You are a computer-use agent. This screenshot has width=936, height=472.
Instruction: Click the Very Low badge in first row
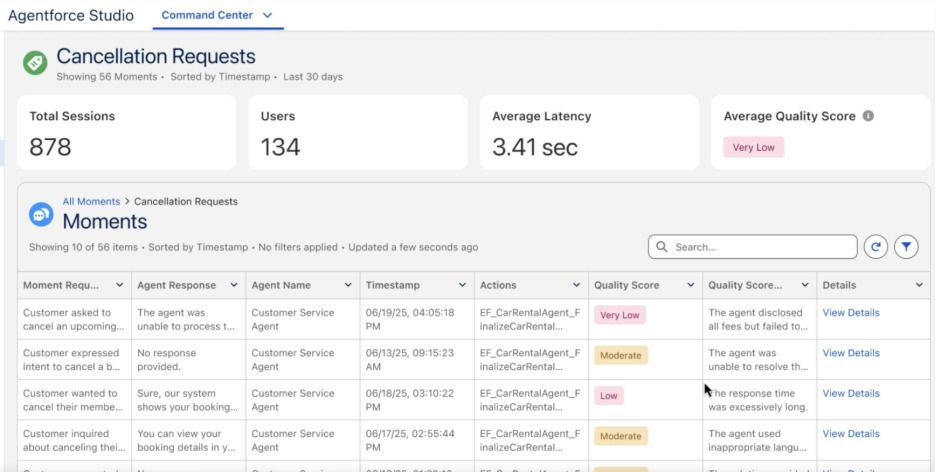point(620,315)
